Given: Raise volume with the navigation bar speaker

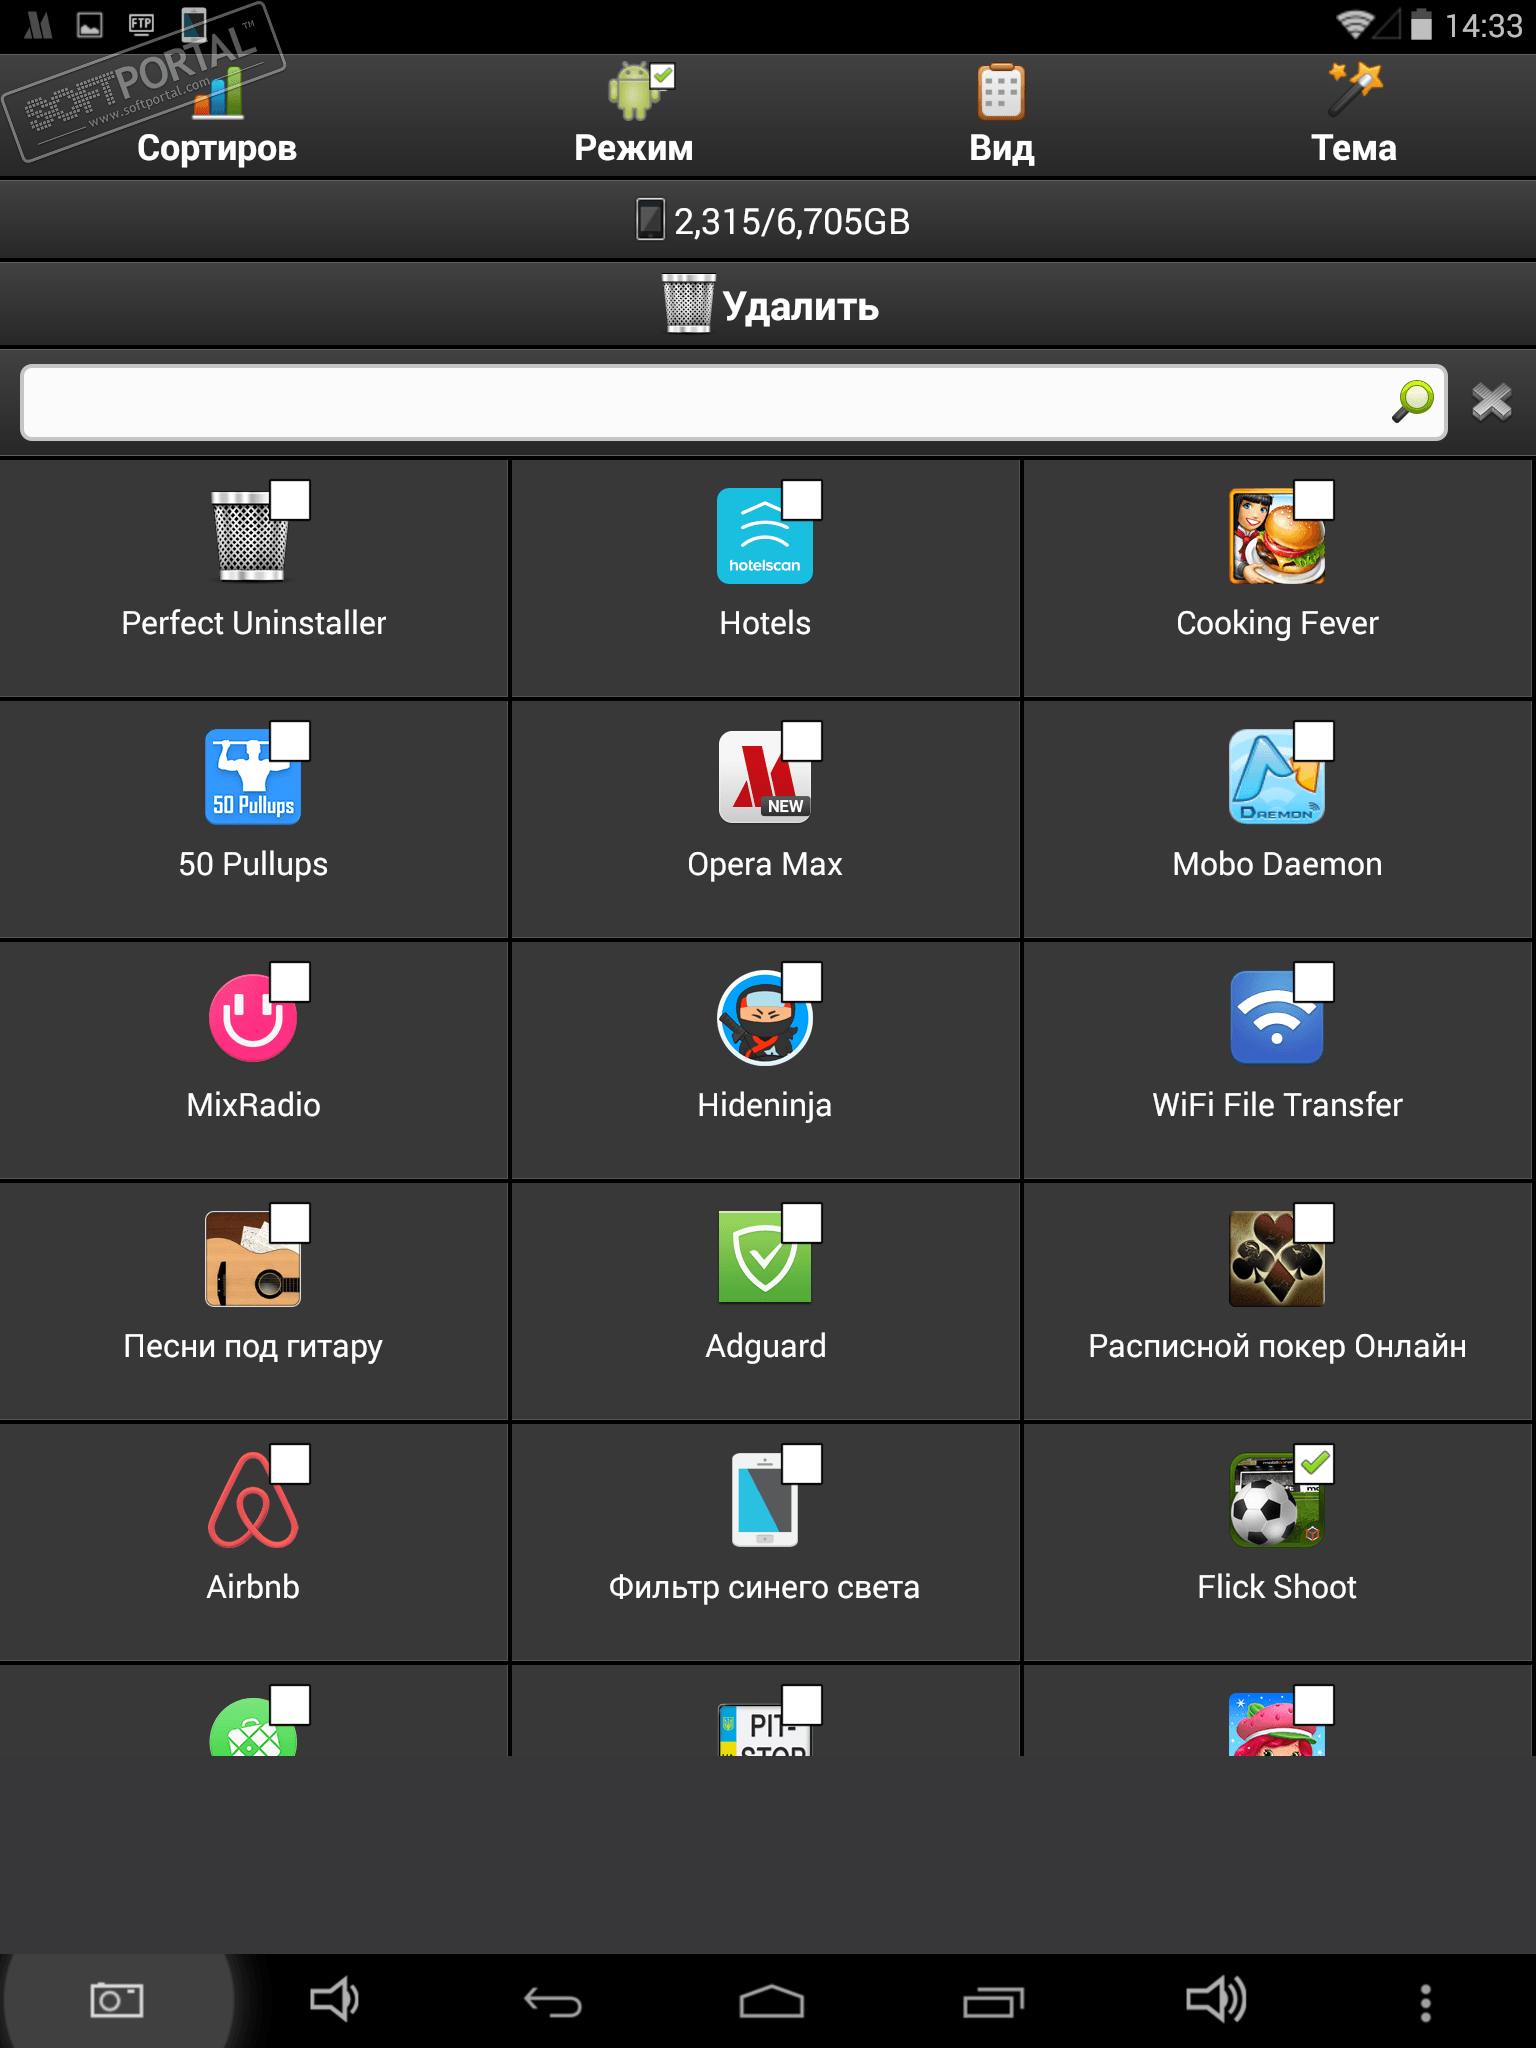Looking at the screenshot, I should [x=1215, y=2001].
